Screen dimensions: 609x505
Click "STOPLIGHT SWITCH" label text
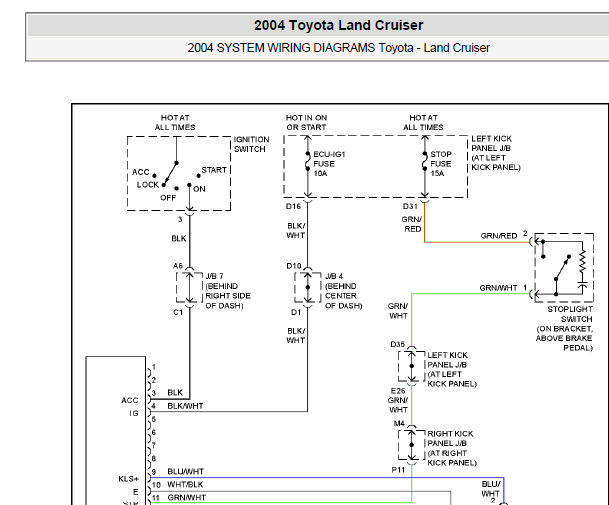pos(570,314)
